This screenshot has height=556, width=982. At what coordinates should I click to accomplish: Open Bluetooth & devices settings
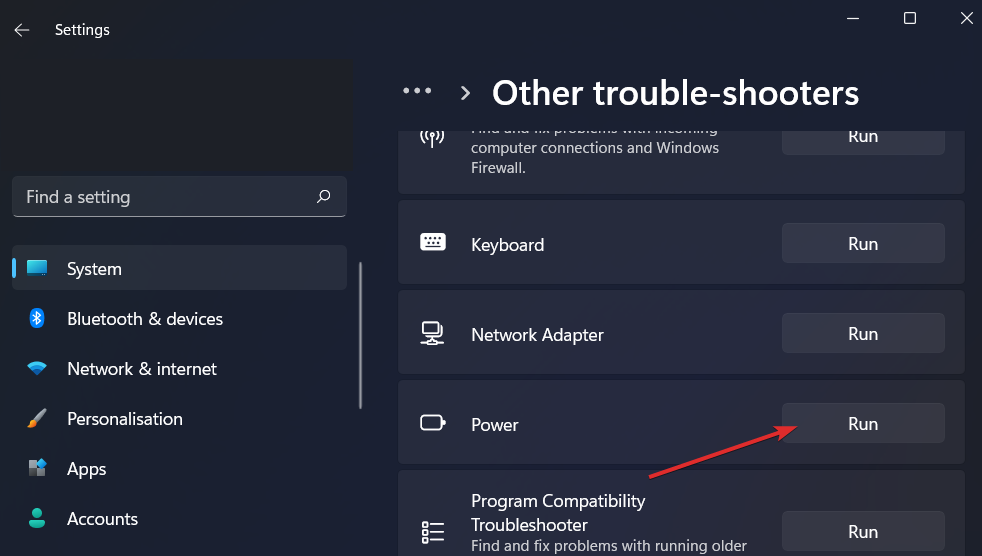(x=179, y=318)
